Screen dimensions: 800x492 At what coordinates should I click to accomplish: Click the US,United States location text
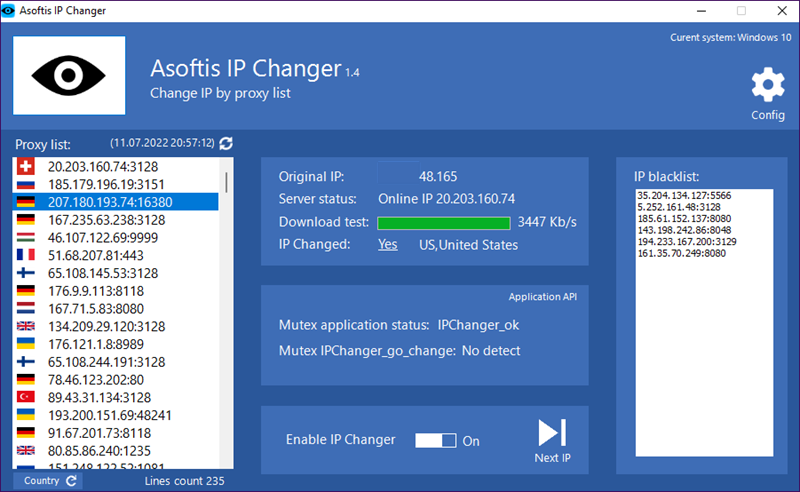(x=468, y=245)
